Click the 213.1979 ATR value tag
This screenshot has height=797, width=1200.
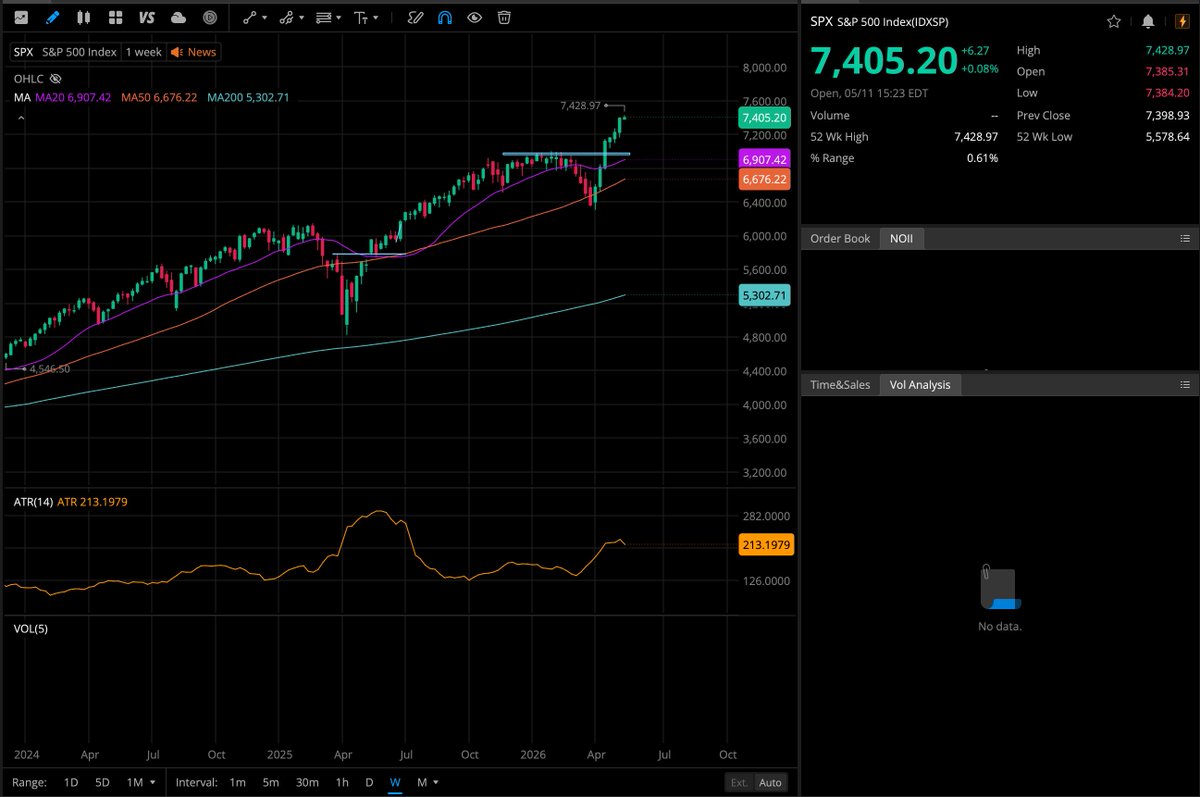pyautogui.click(x=767, y=545)
